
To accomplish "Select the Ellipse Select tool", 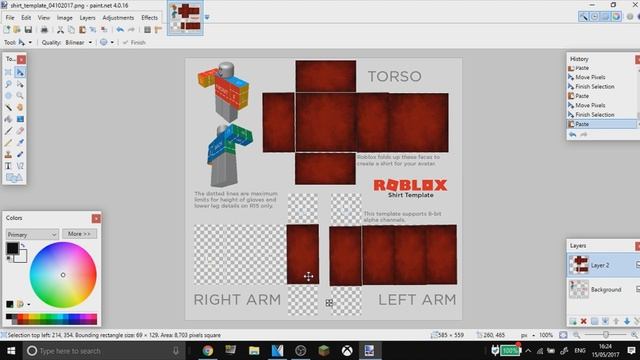I will pyautogui.click(x=8, y=96).
